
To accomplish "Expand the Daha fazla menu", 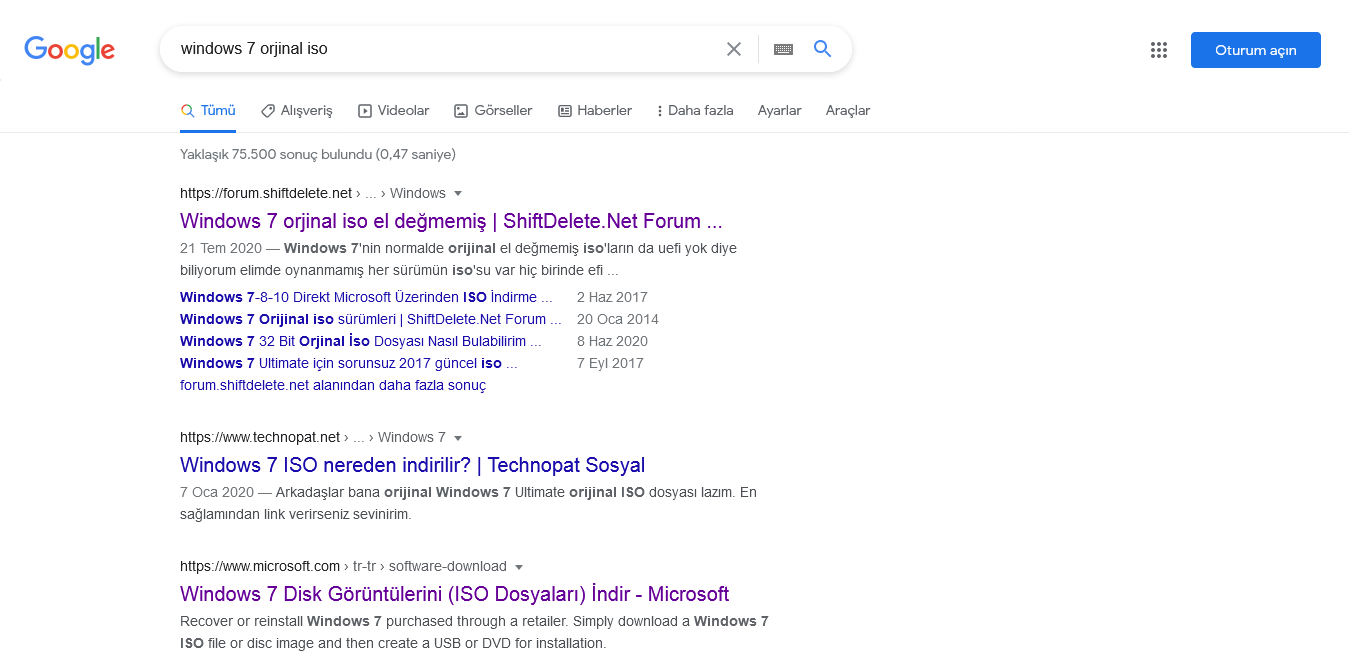I will [695, 111].
